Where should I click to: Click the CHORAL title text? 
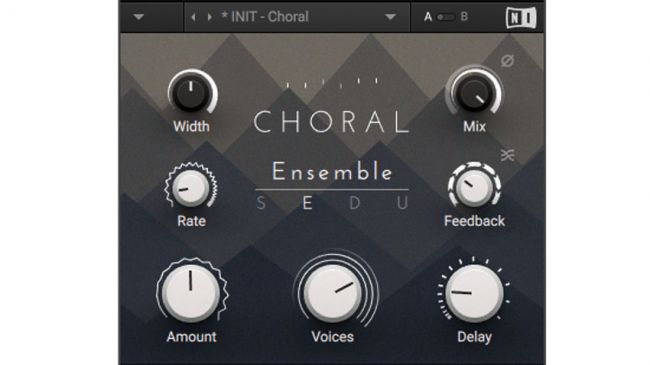[x=332, y=122]
